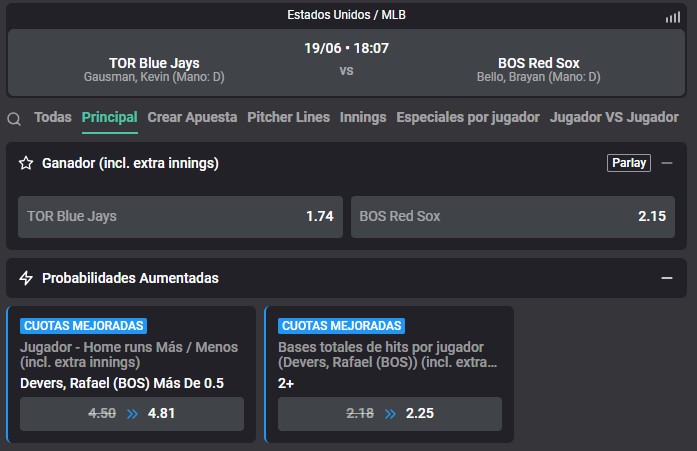Click the Estados Unidos / MLB header

coord(346,15)
